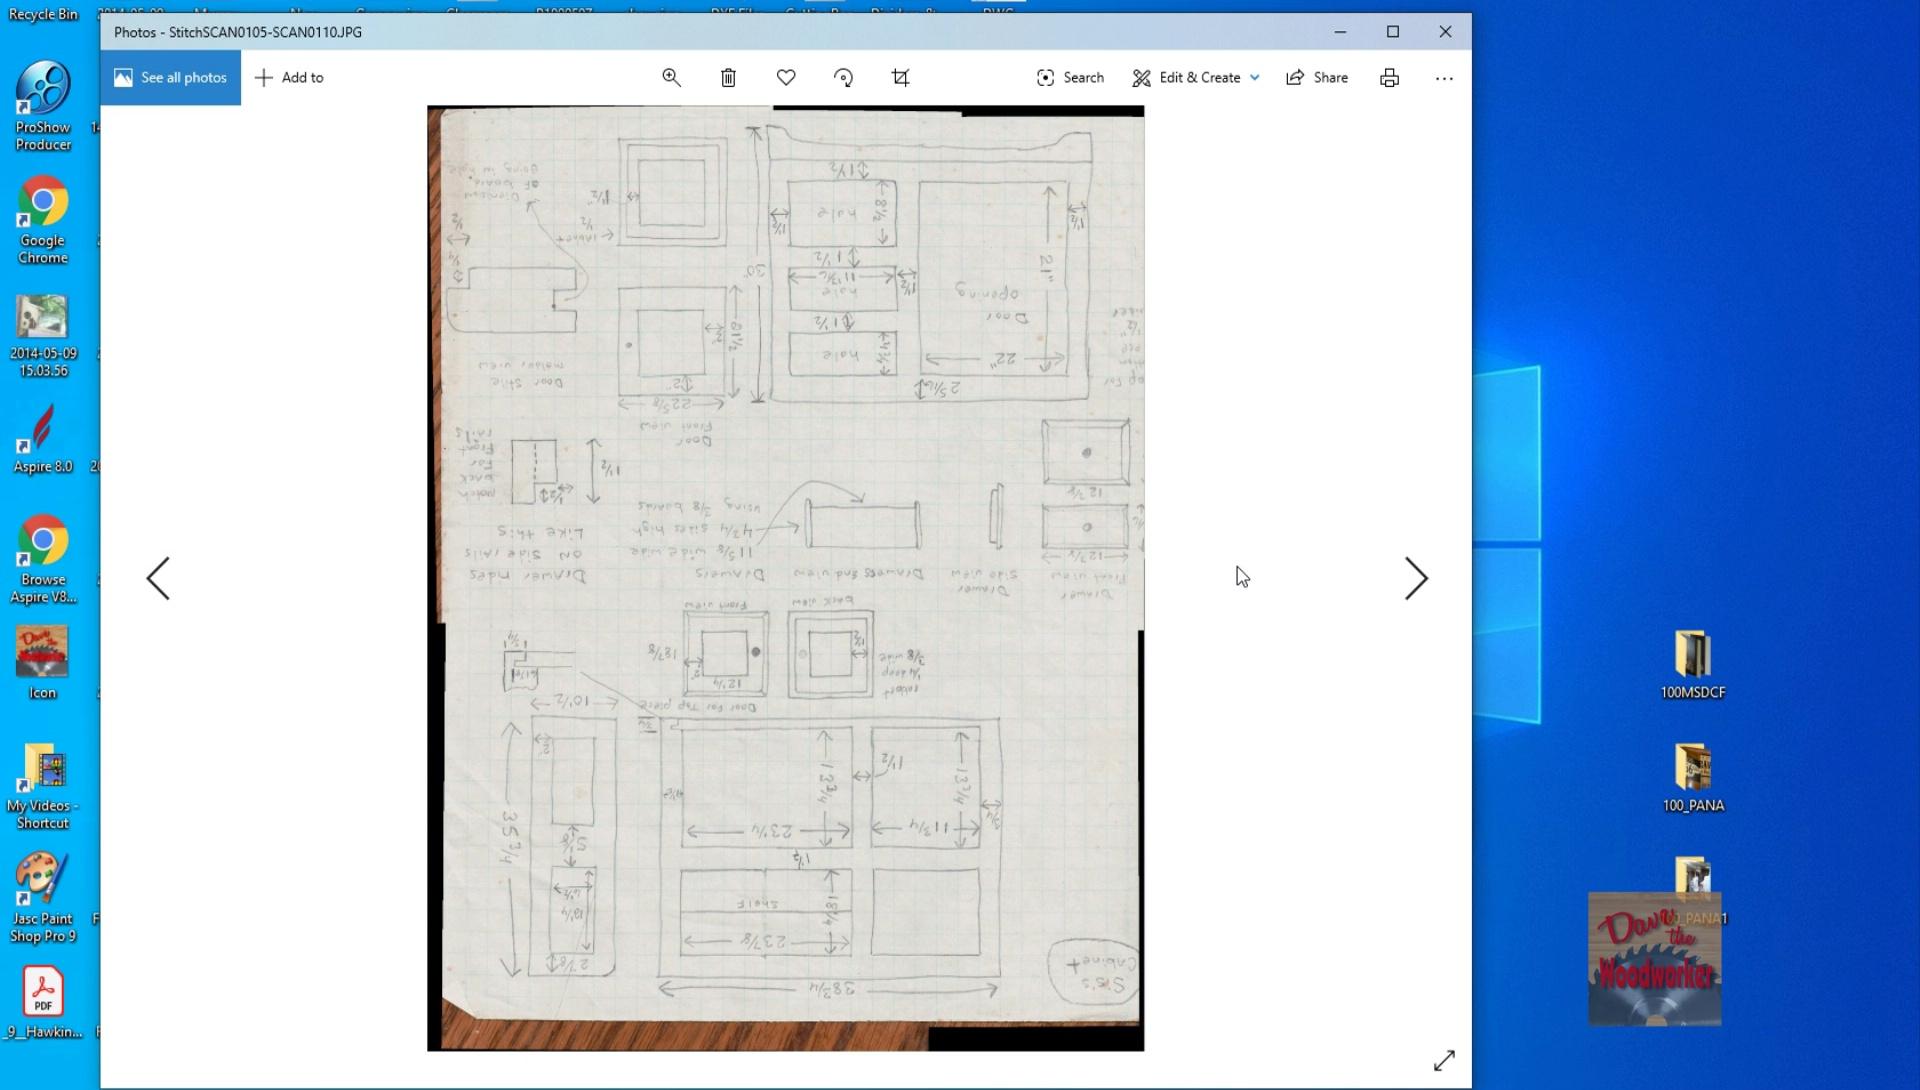Add photo to favorites heart icon
The width and height of the screenshot is (1920, 1090).
pos(786,78)
